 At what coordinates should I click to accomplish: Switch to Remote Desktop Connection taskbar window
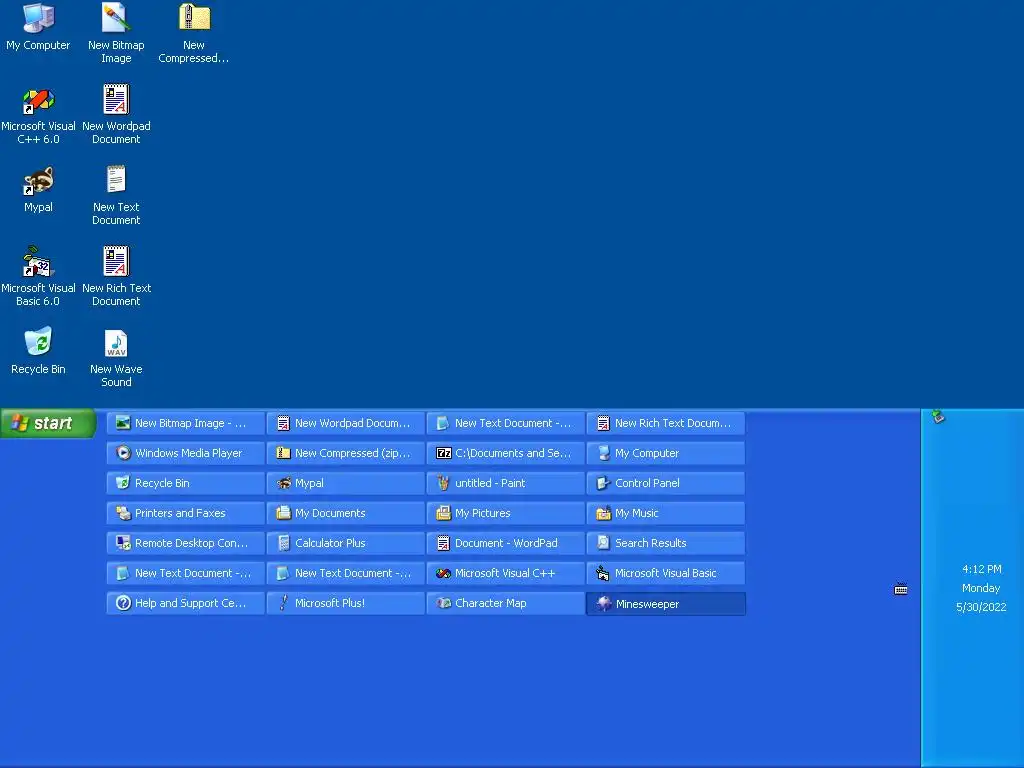point(186,543)
